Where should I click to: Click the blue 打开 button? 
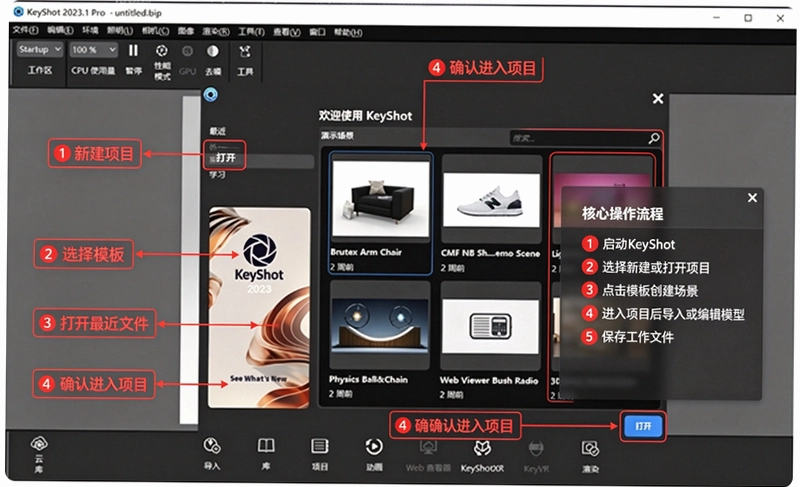coord(643,426)
